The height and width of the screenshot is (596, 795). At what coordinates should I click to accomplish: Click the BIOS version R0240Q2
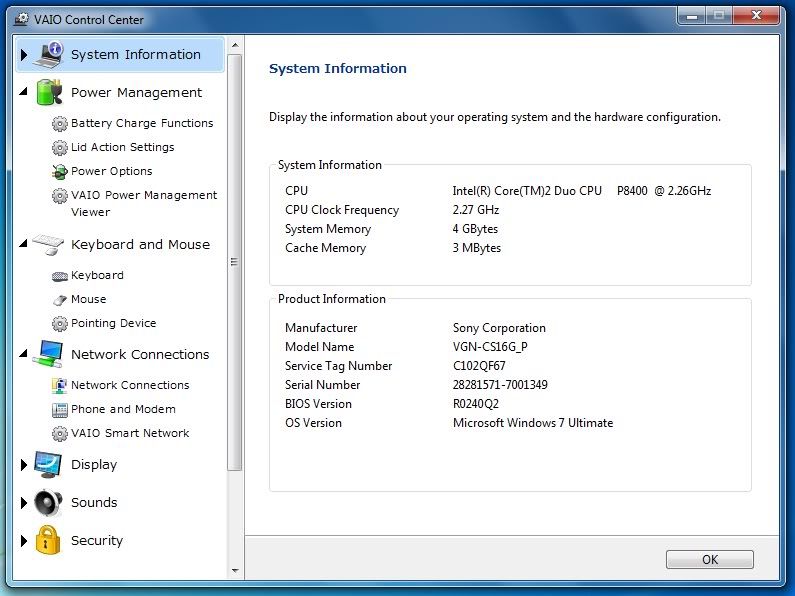[476, 404]
